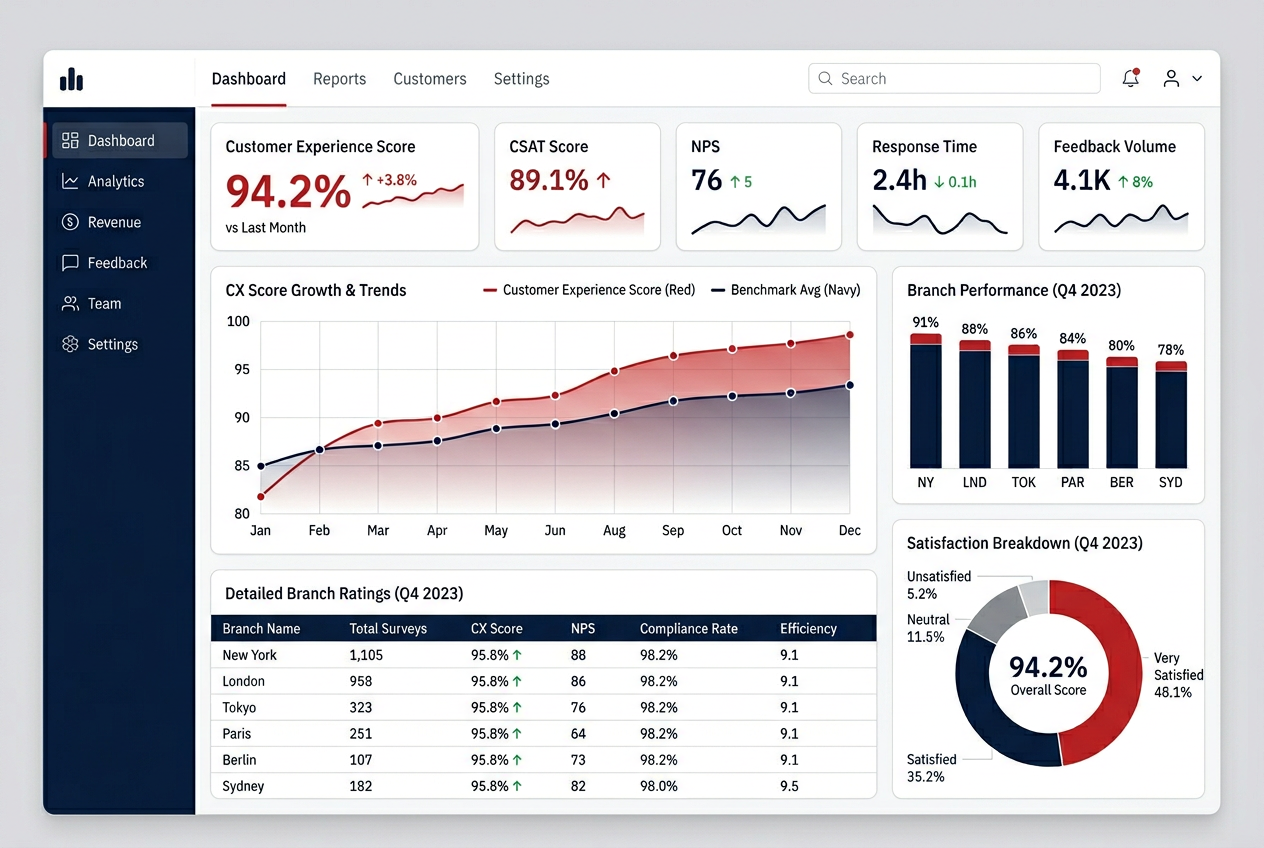1264x848 pixels.
Task: Click the 80% label above BER bar
Action: [x=1122, y=346]
